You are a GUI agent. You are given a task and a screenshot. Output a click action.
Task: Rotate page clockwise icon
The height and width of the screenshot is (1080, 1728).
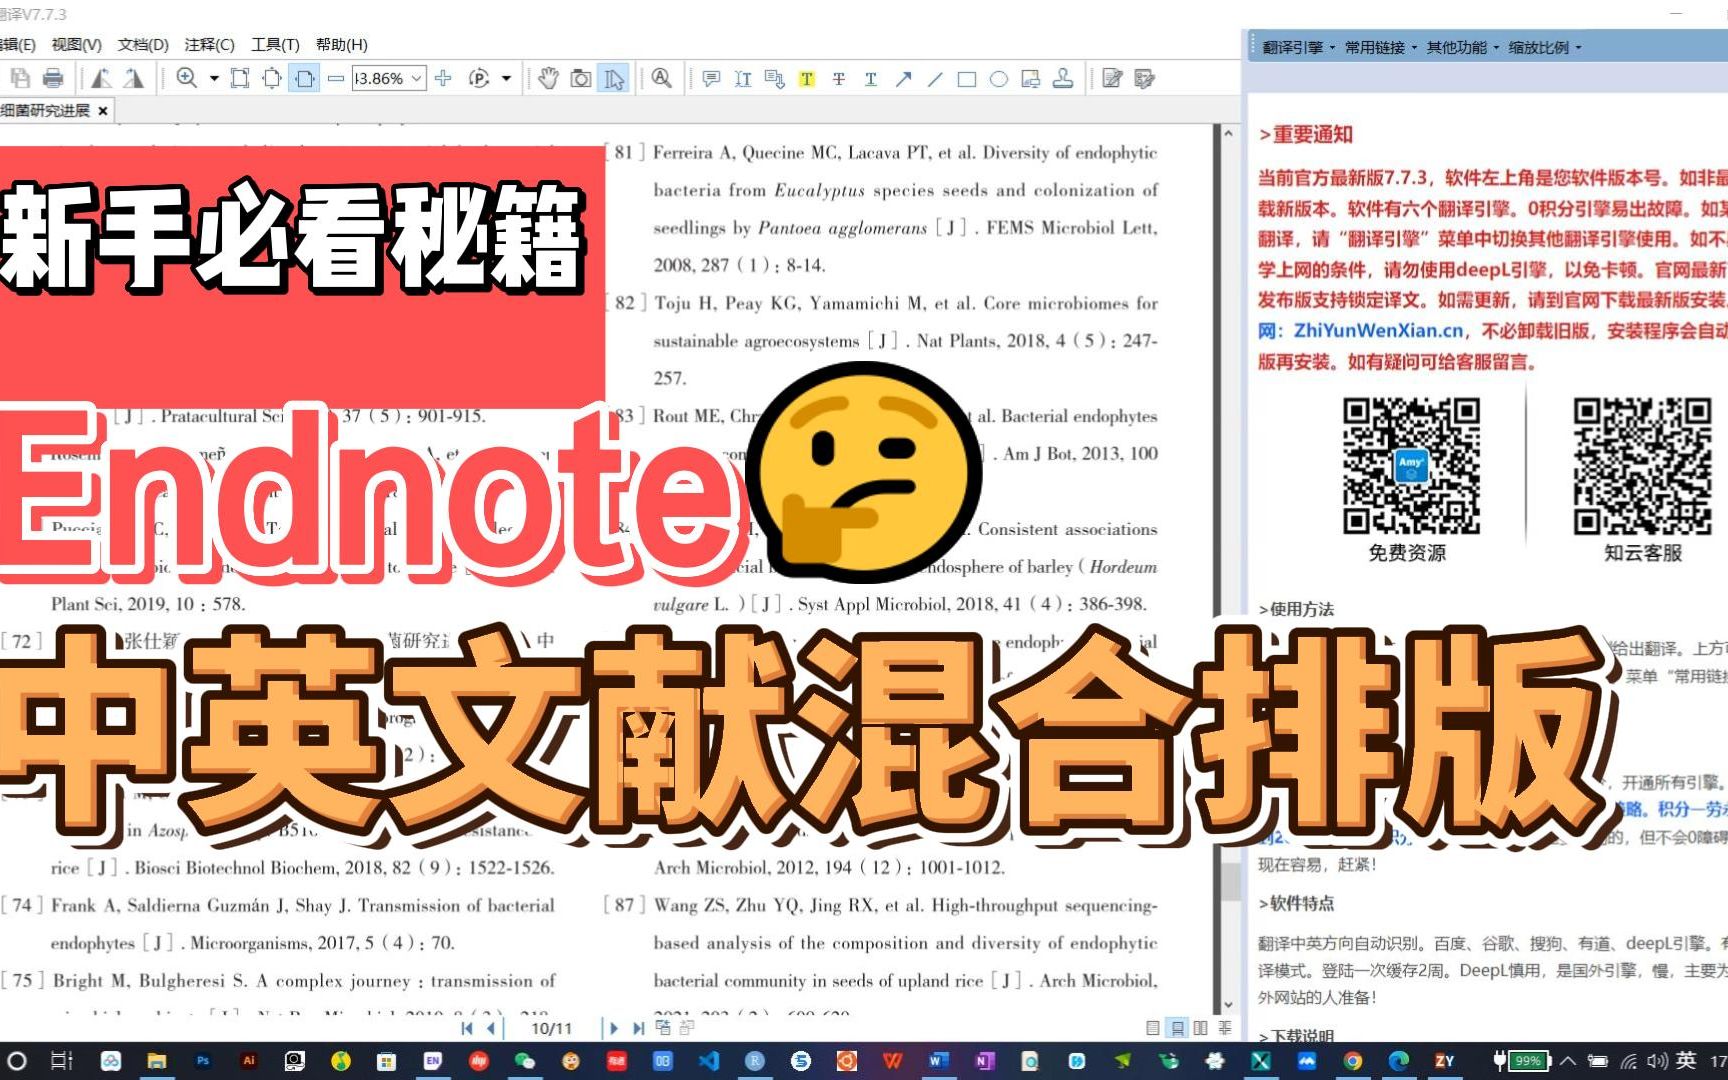click(x=133, y=78)
